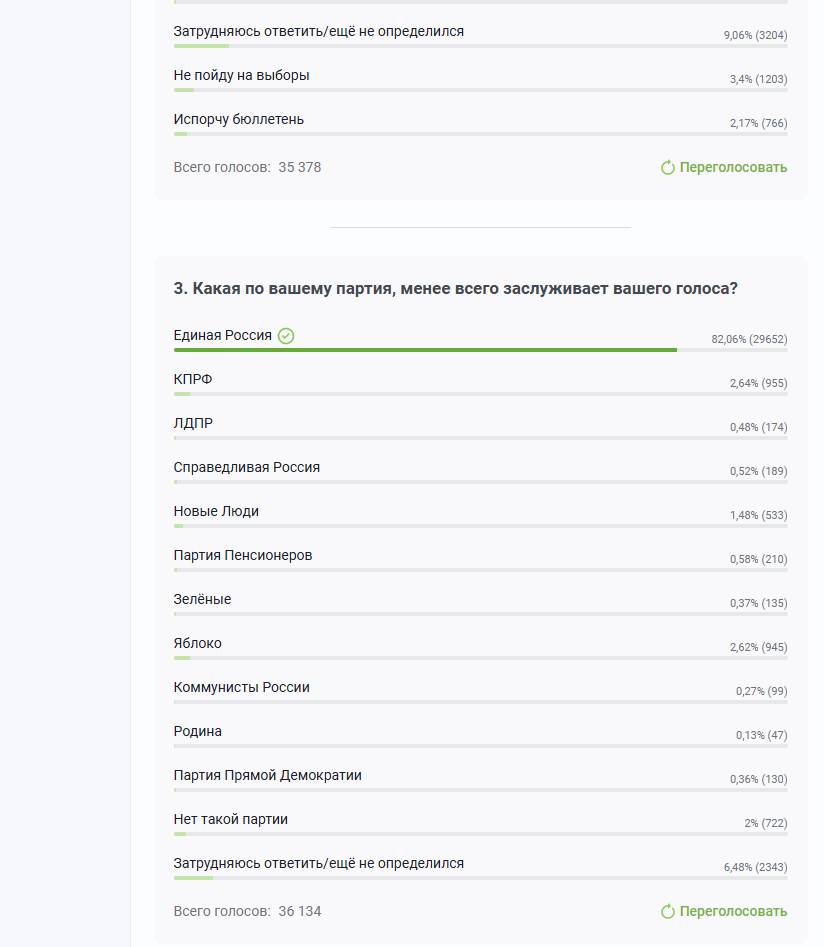
Task: Click the 0,27% (99) result value
Action: (761, 692)
